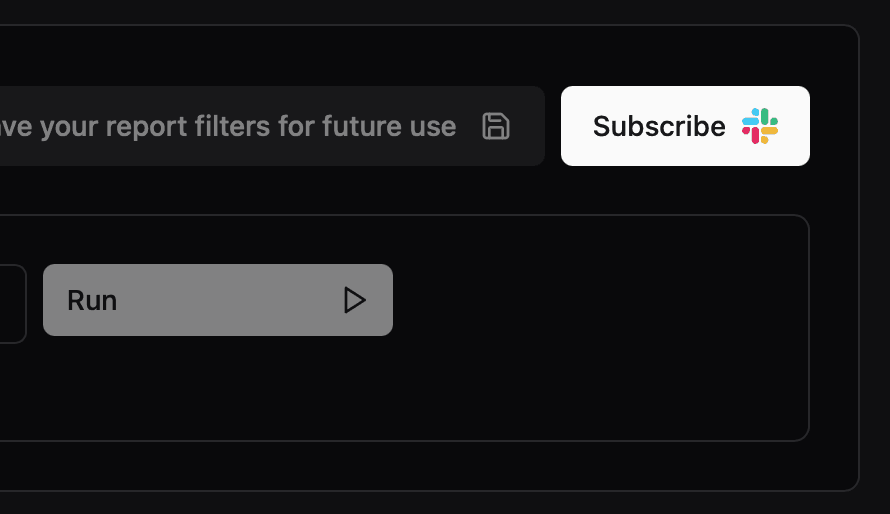Select the partially visible box left of Run

[12, 304]
